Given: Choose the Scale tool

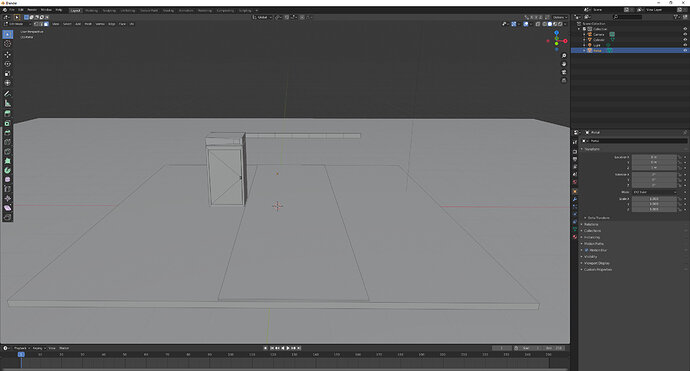Looking at the screenshot, I should click(x=7, y=73).
